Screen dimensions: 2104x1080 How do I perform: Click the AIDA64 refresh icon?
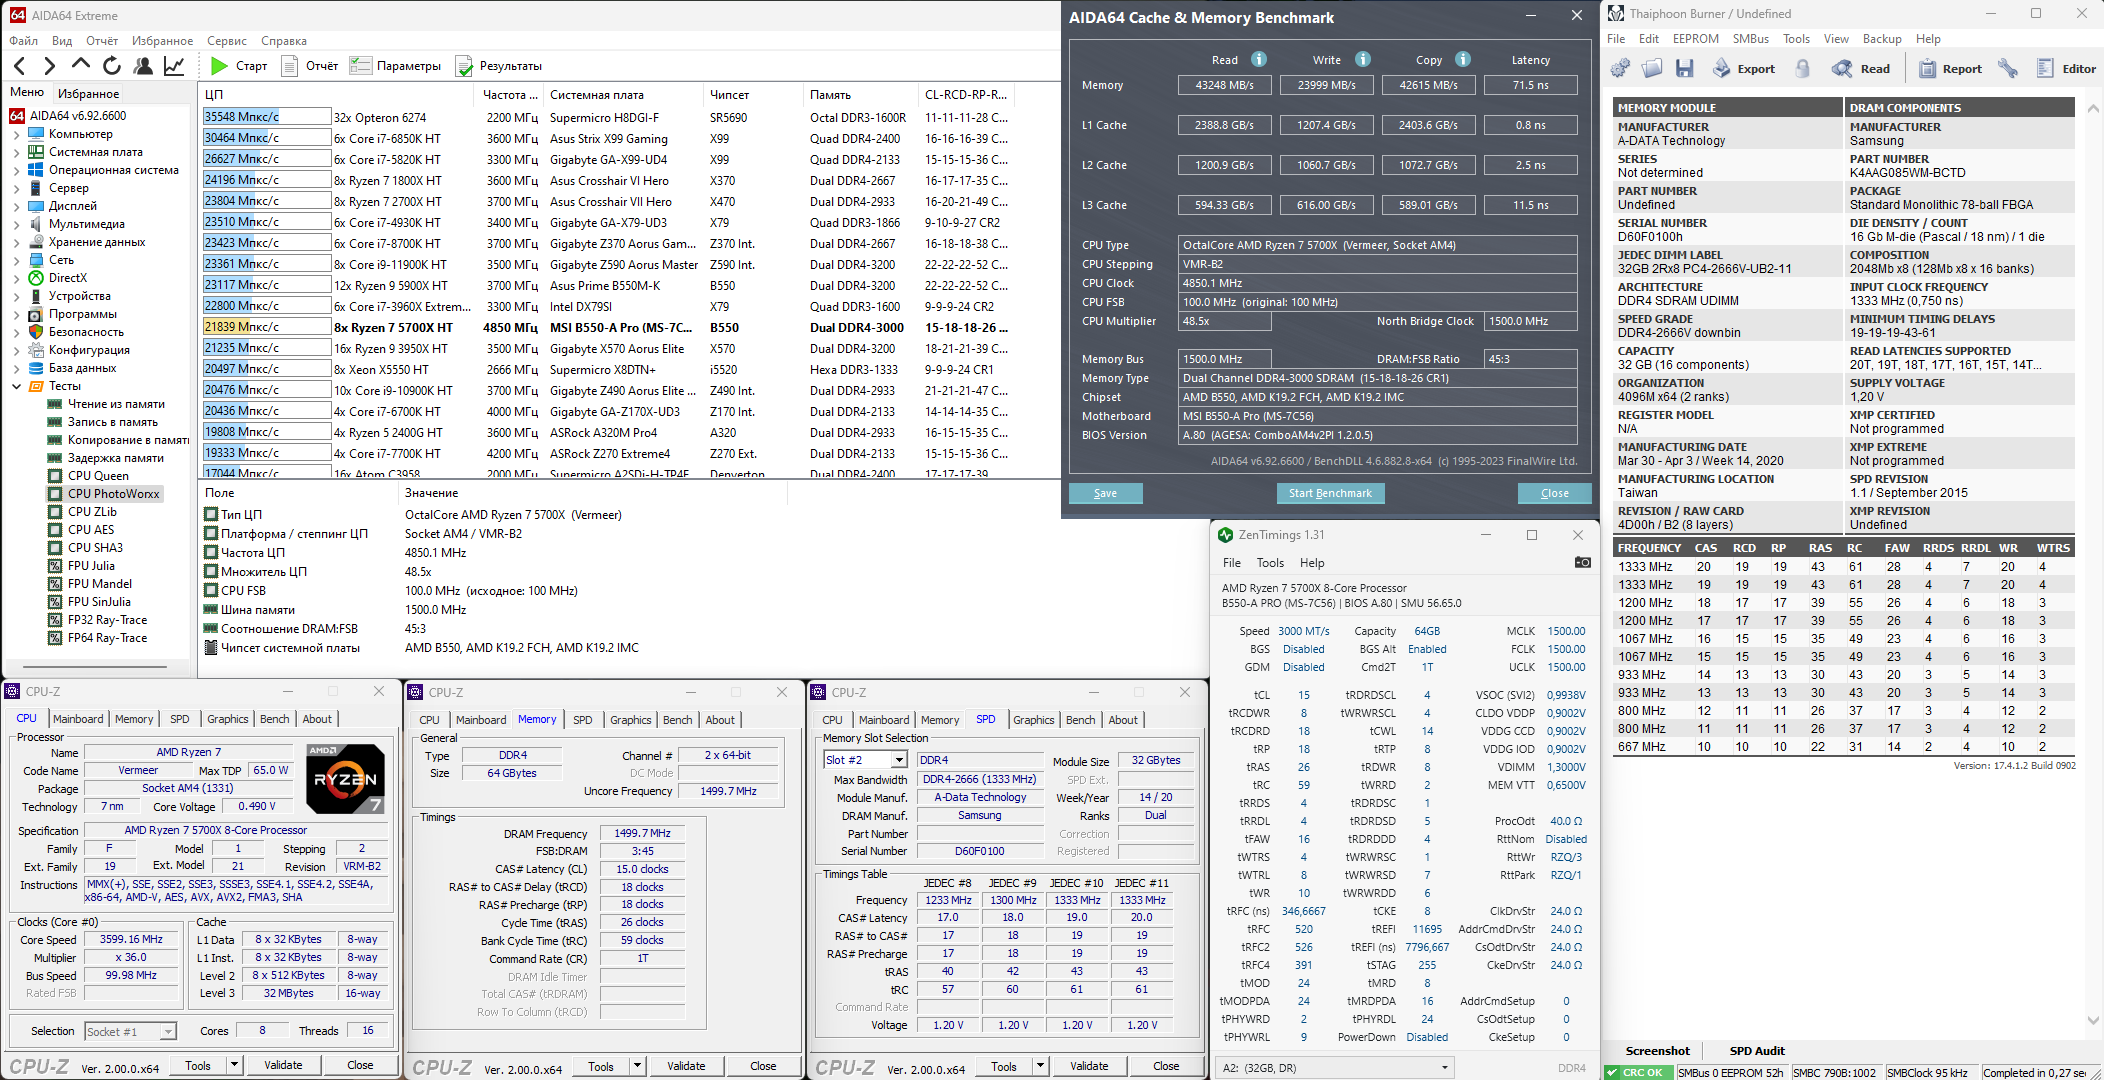point(112,66)
